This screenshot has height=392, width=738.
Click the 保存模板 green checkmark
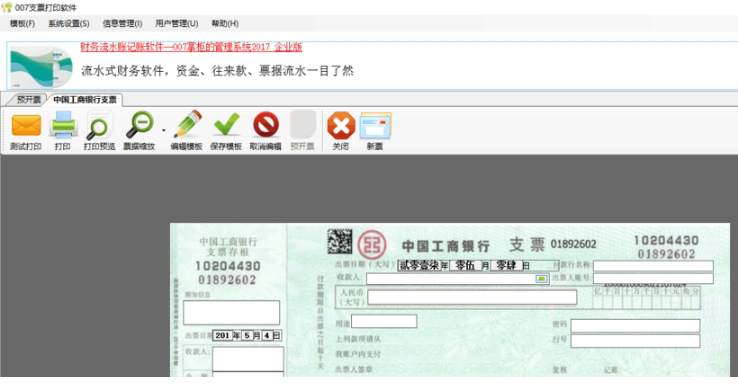point(226,125)
